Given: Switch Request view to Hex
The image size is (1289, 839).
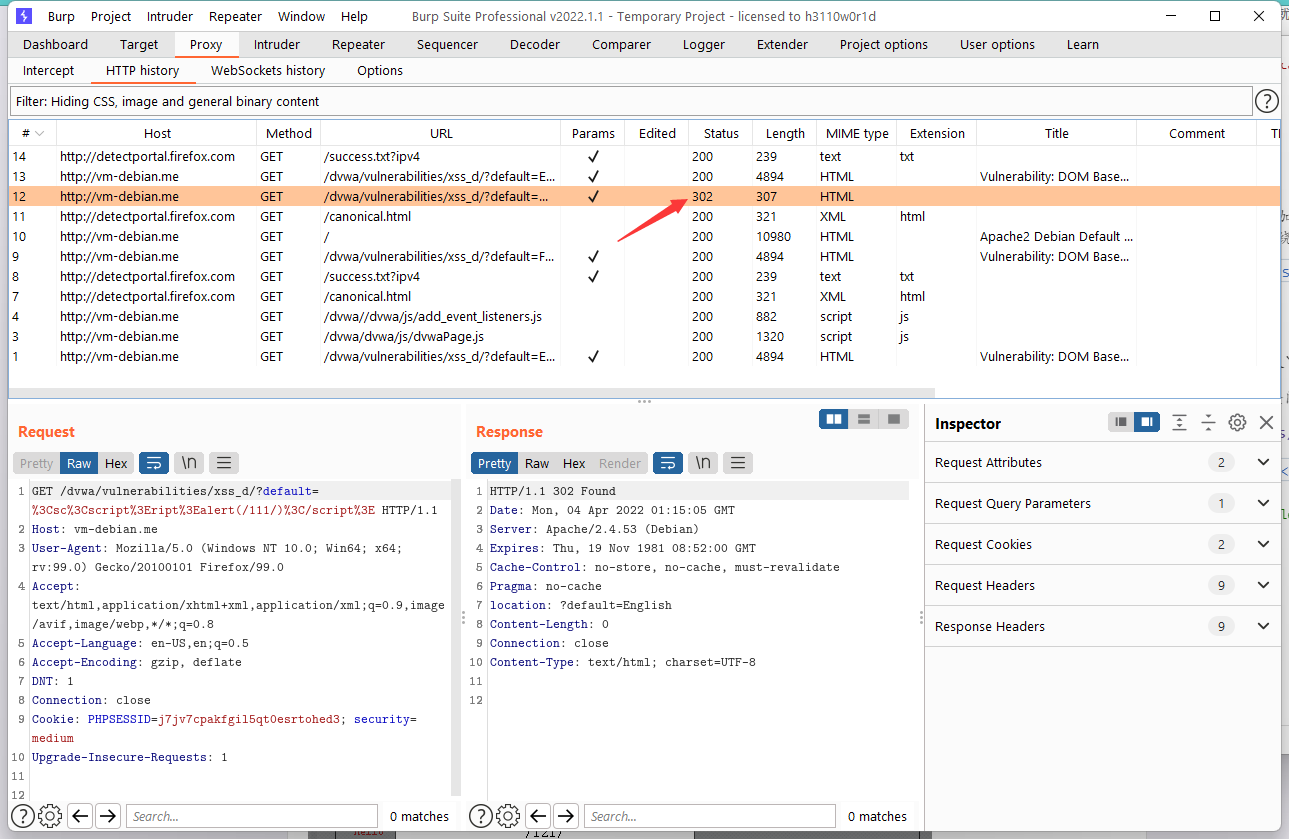Looking at the screenshot, I should coord(117,463).
